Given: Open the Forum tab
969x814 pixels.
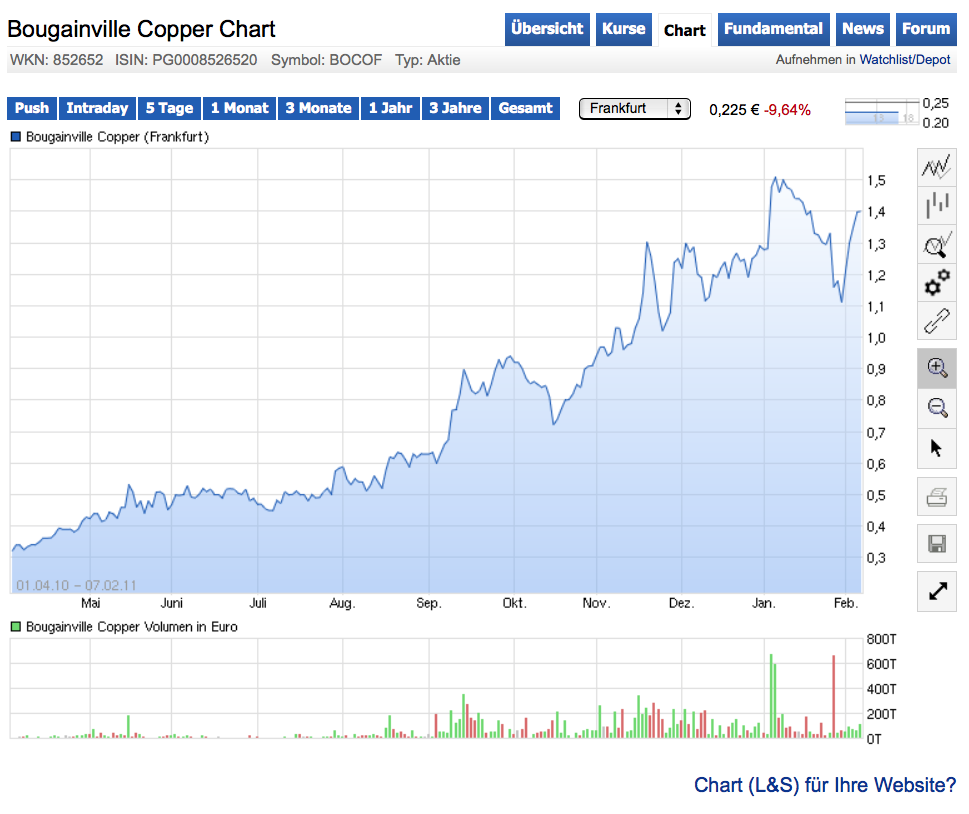Looking at the screenshot, I should [925, 29].
